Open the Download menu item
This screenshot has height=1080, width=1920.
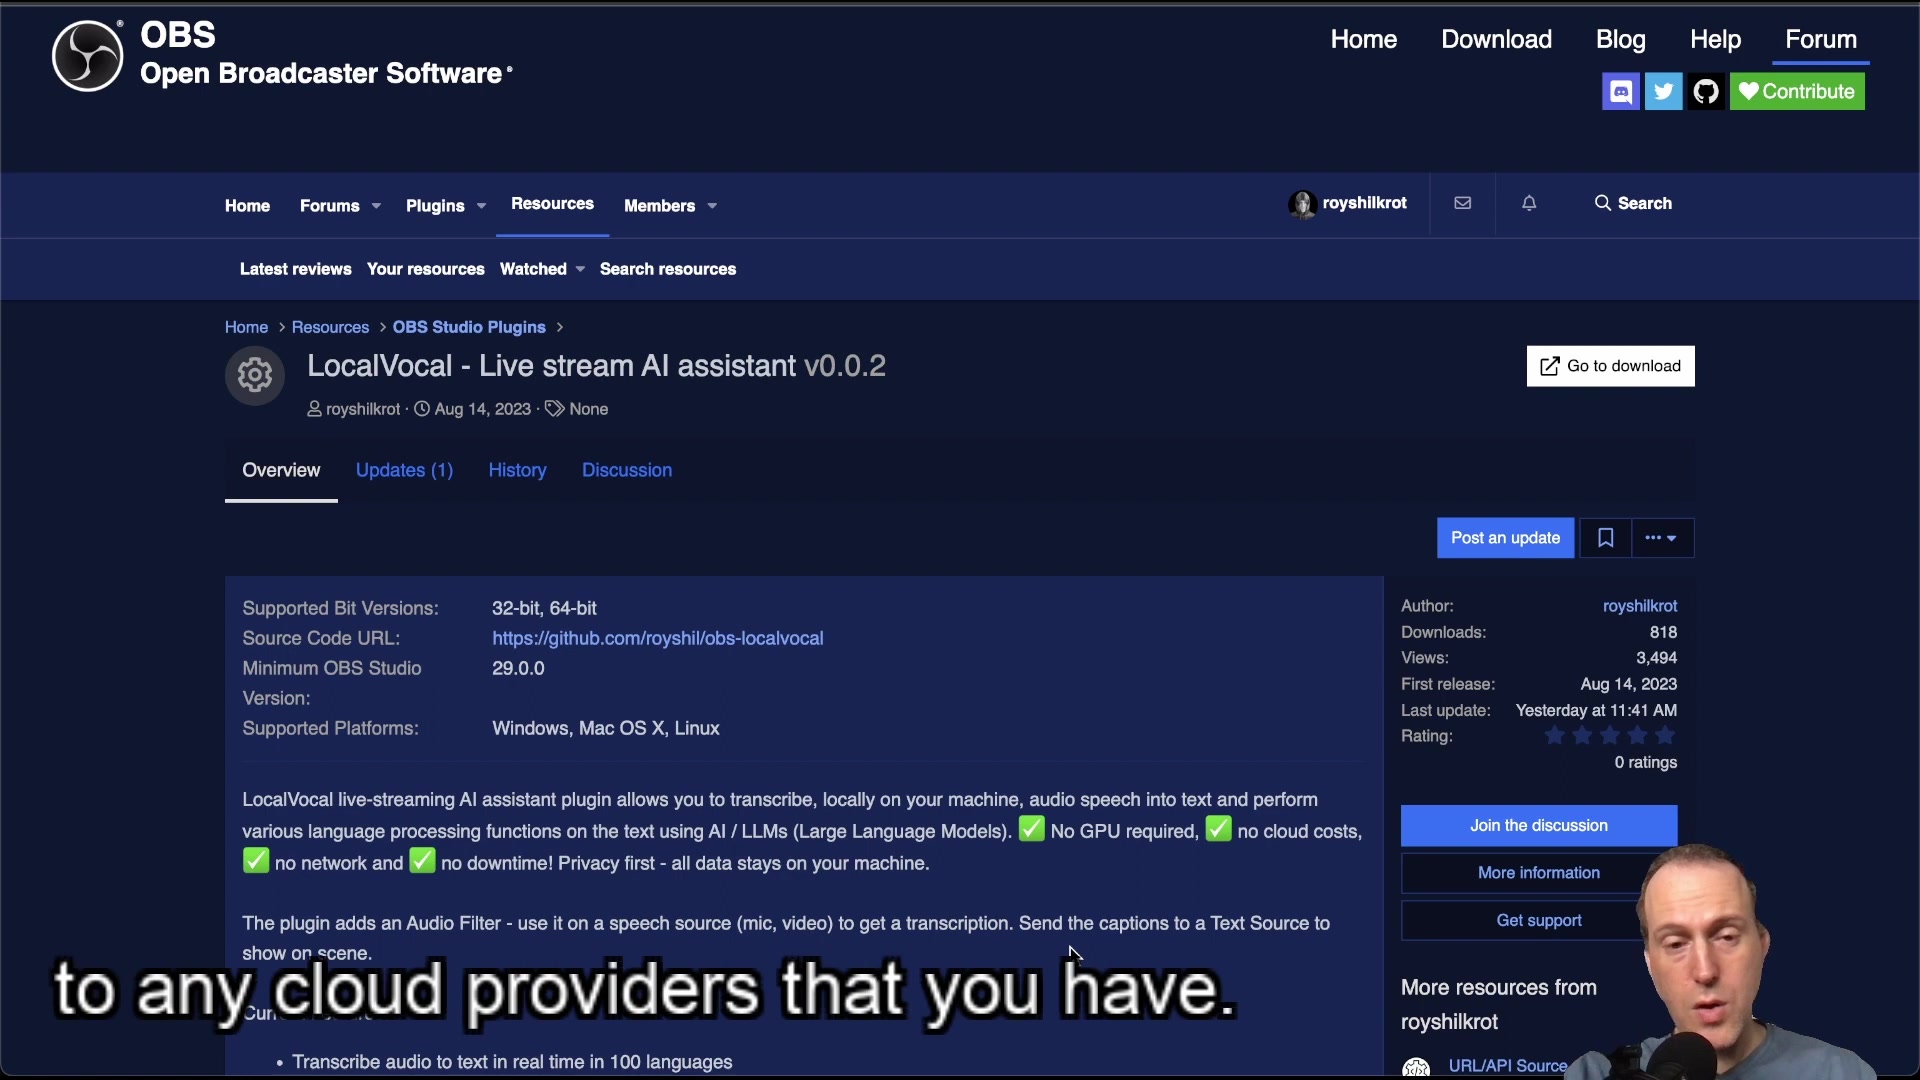pyautogui.click(x=1496, y=39)
